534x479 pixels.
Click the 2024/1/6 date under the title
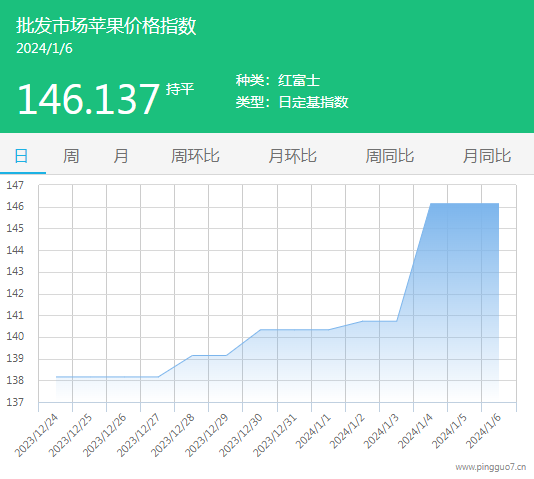pos(44,49)
